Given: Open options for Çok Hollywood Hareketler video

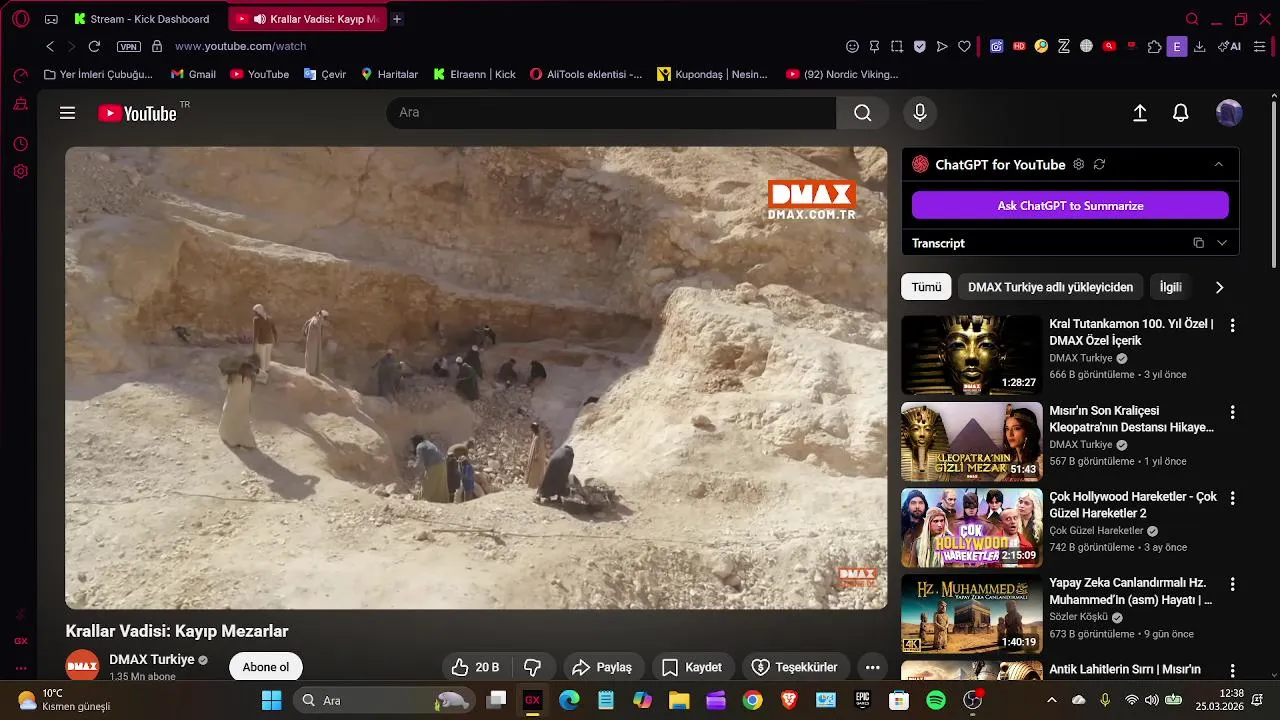Looking at the screenshot, I should (x=1232, y=498).
